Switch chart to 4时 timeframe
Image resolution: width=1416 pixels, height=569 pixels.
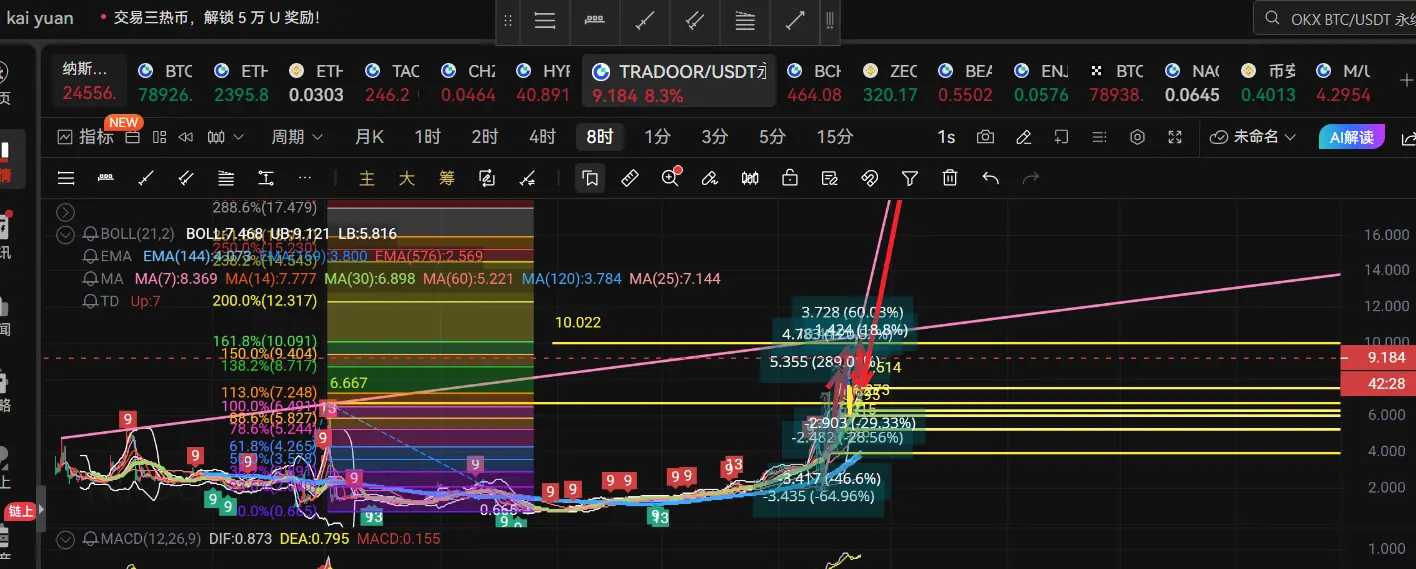pos(543,137)
